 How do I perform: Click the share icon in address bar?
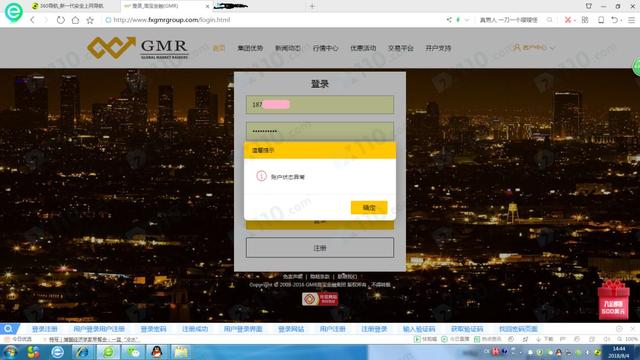point(449,20)
